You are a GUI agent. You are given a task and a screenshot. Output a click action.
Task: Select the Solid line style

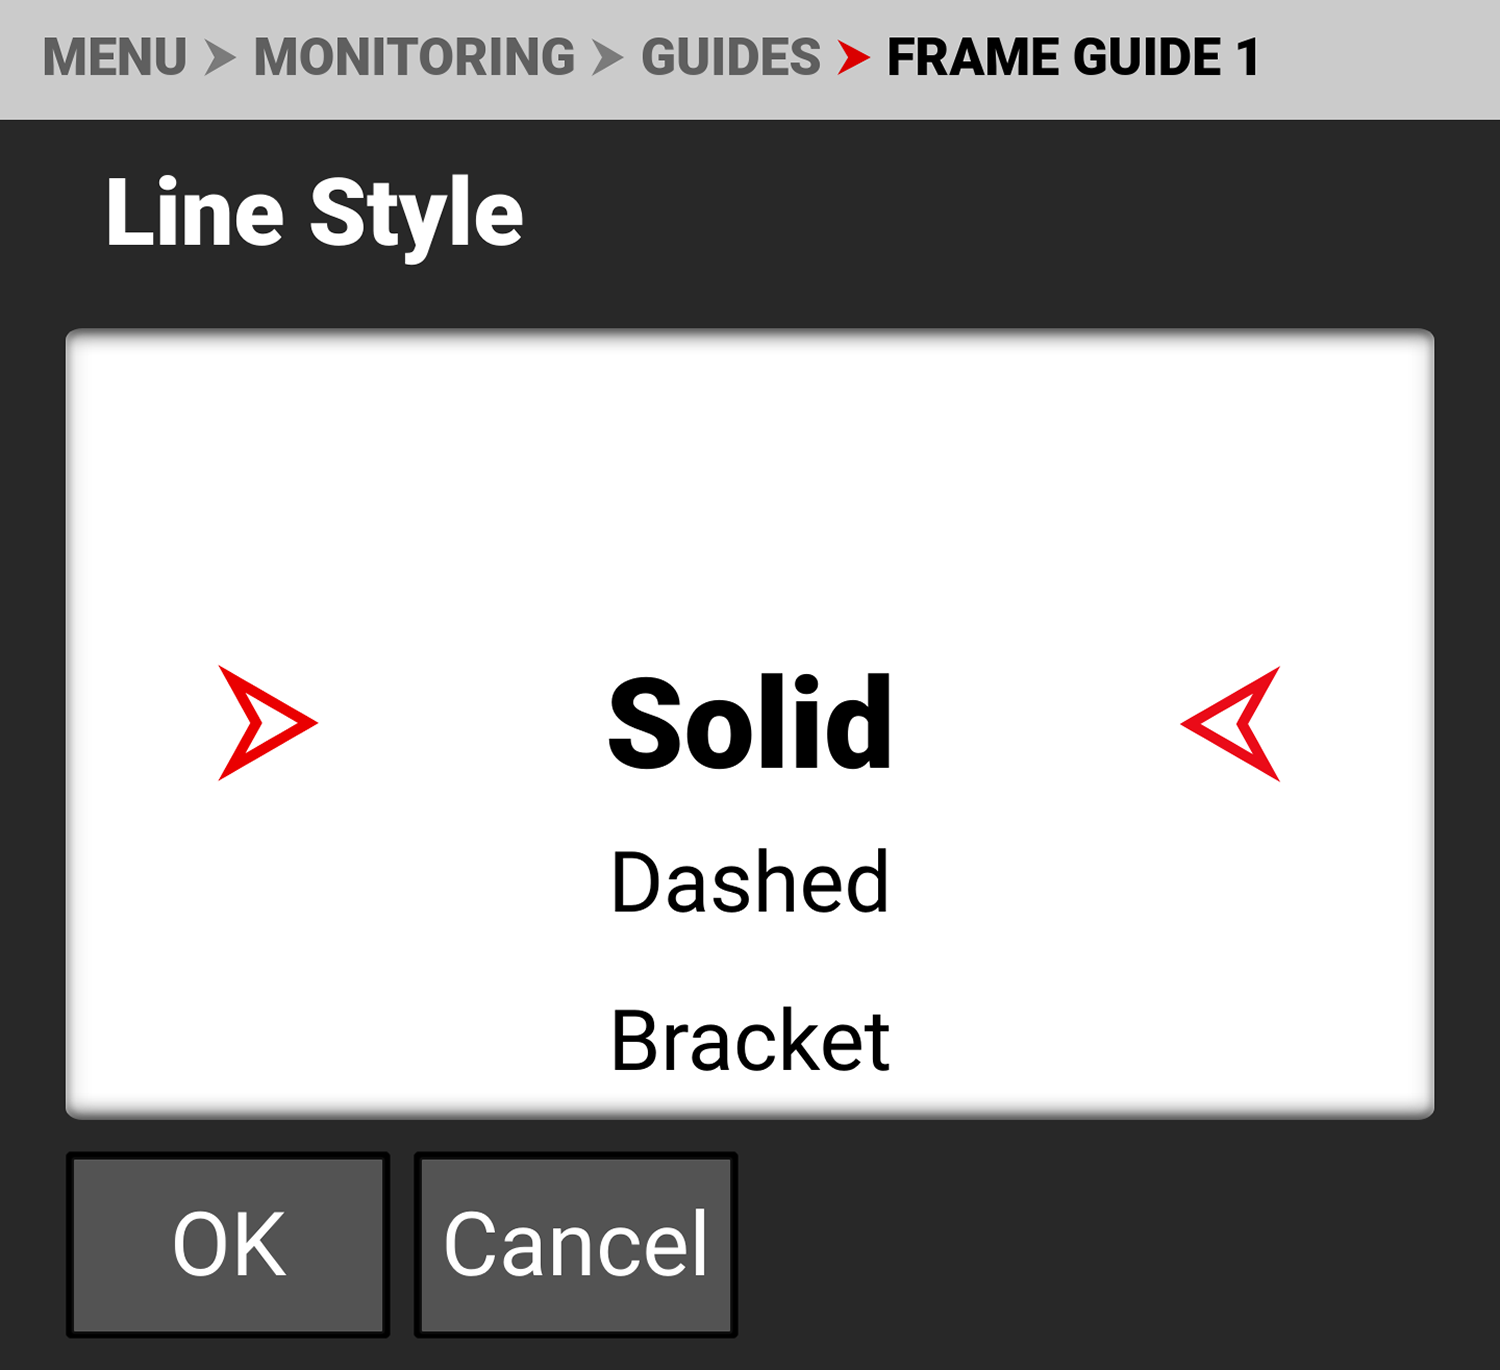point(750,723)
